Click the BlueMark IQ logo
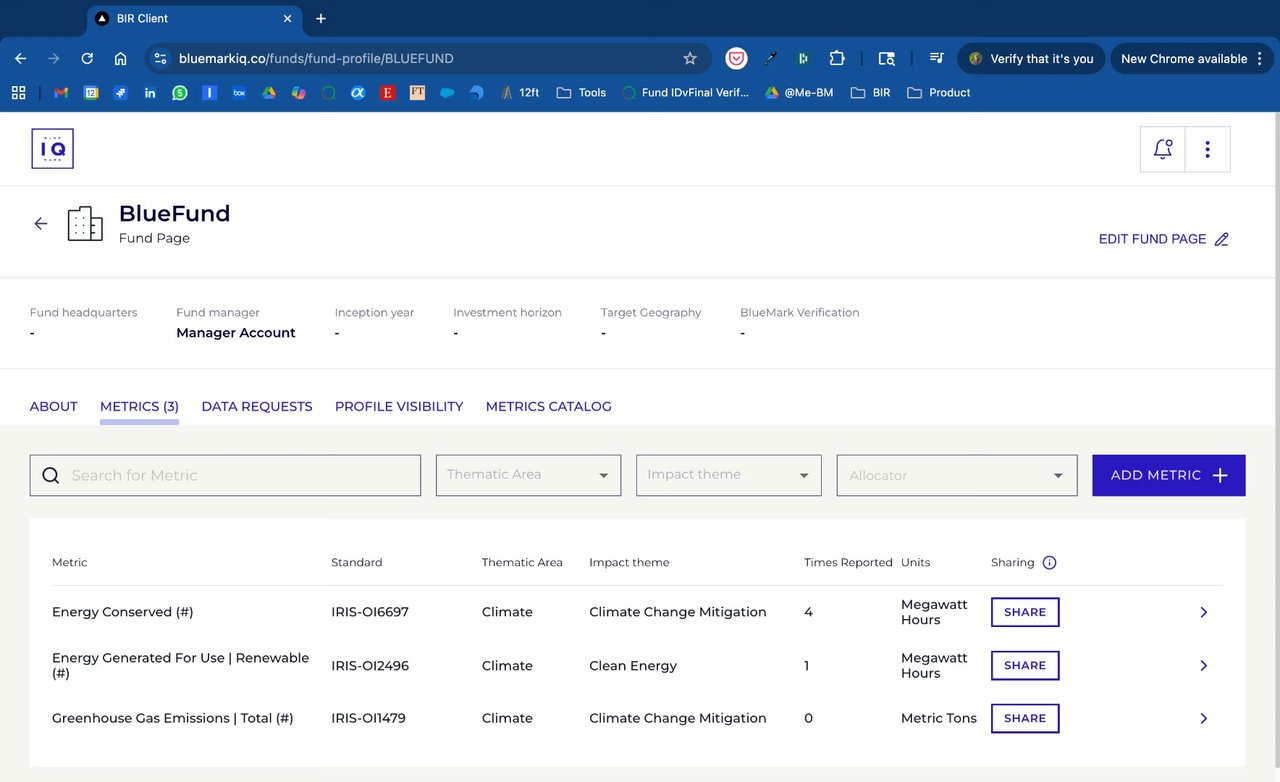The width and height of the screenshot is (1280, 782). click(x=52, y=149)
